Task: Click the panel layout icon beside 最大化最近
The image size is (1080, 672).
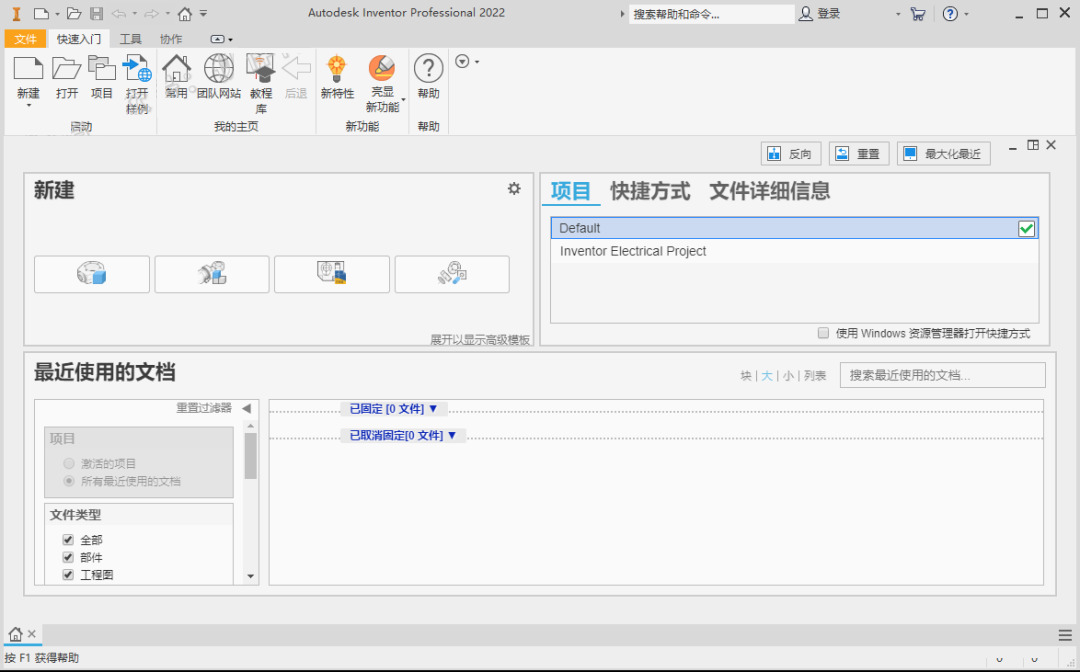Action: coord(1032,145)
